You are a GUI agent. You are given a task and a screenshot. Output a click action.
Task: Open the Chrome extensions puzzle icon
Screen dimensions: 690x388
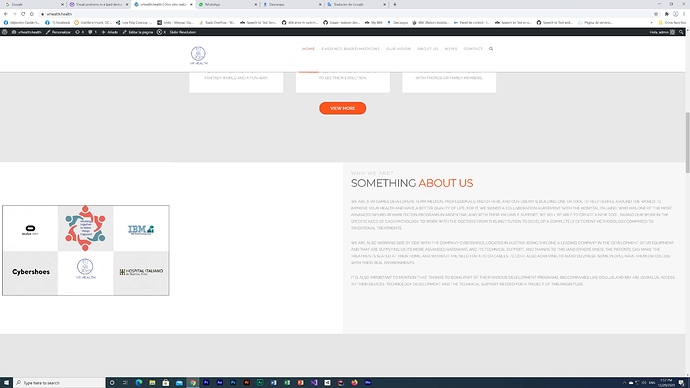pyautogui.click(x=667, y=14)
